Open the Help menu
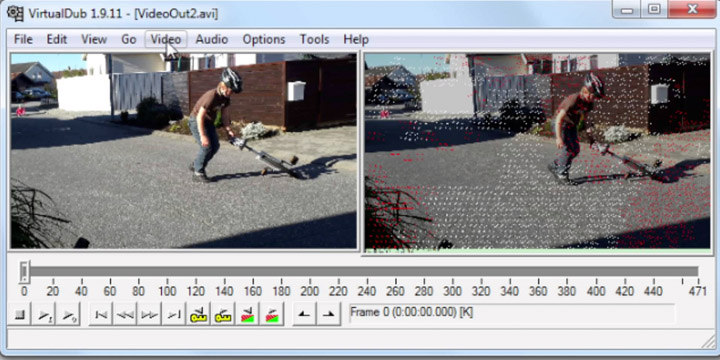 356,39
